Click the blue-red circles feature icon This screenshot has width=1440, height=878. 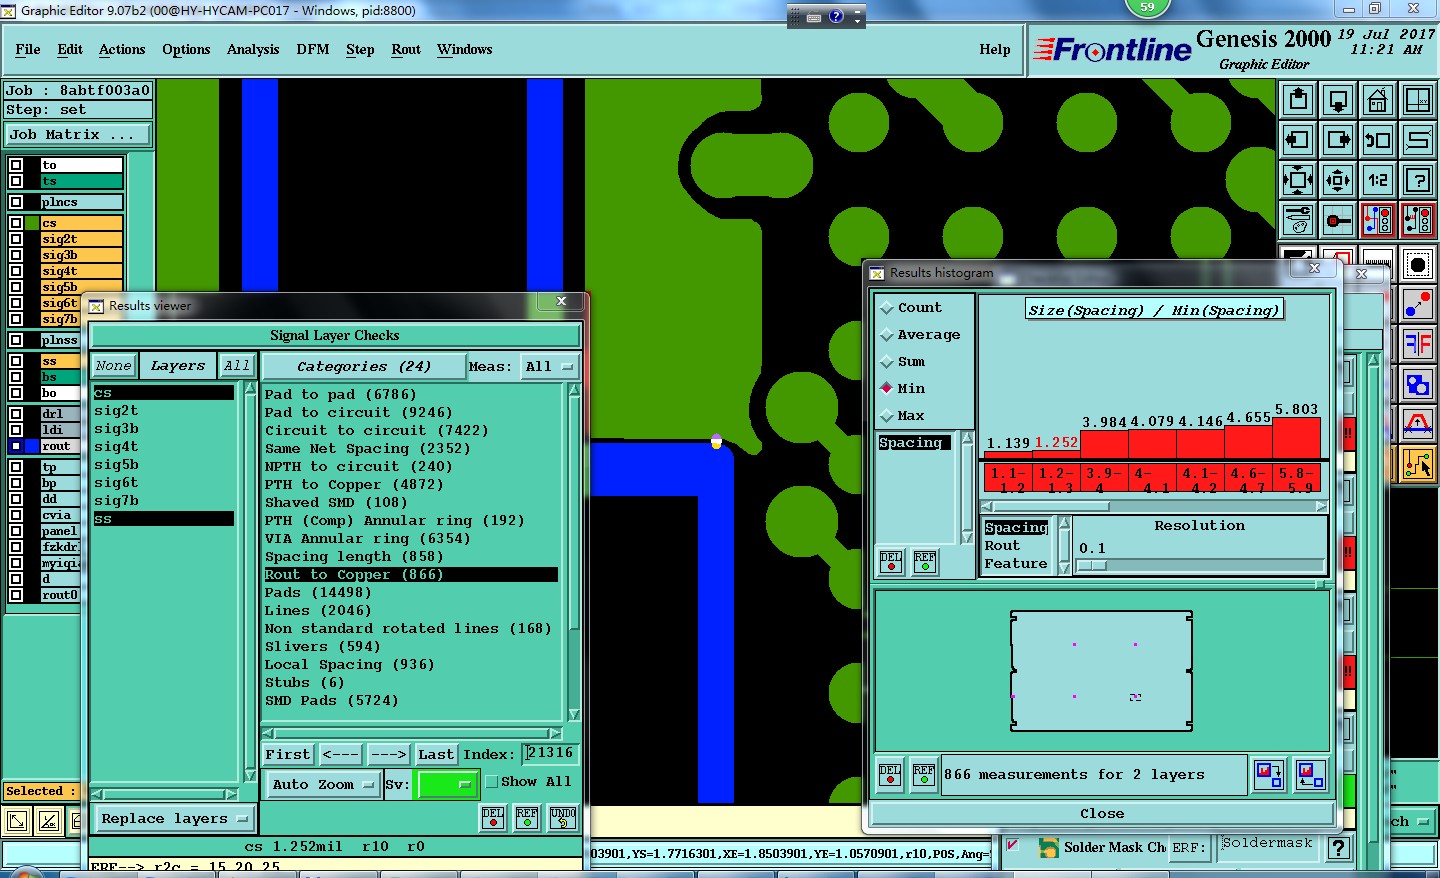(1418, 304)
